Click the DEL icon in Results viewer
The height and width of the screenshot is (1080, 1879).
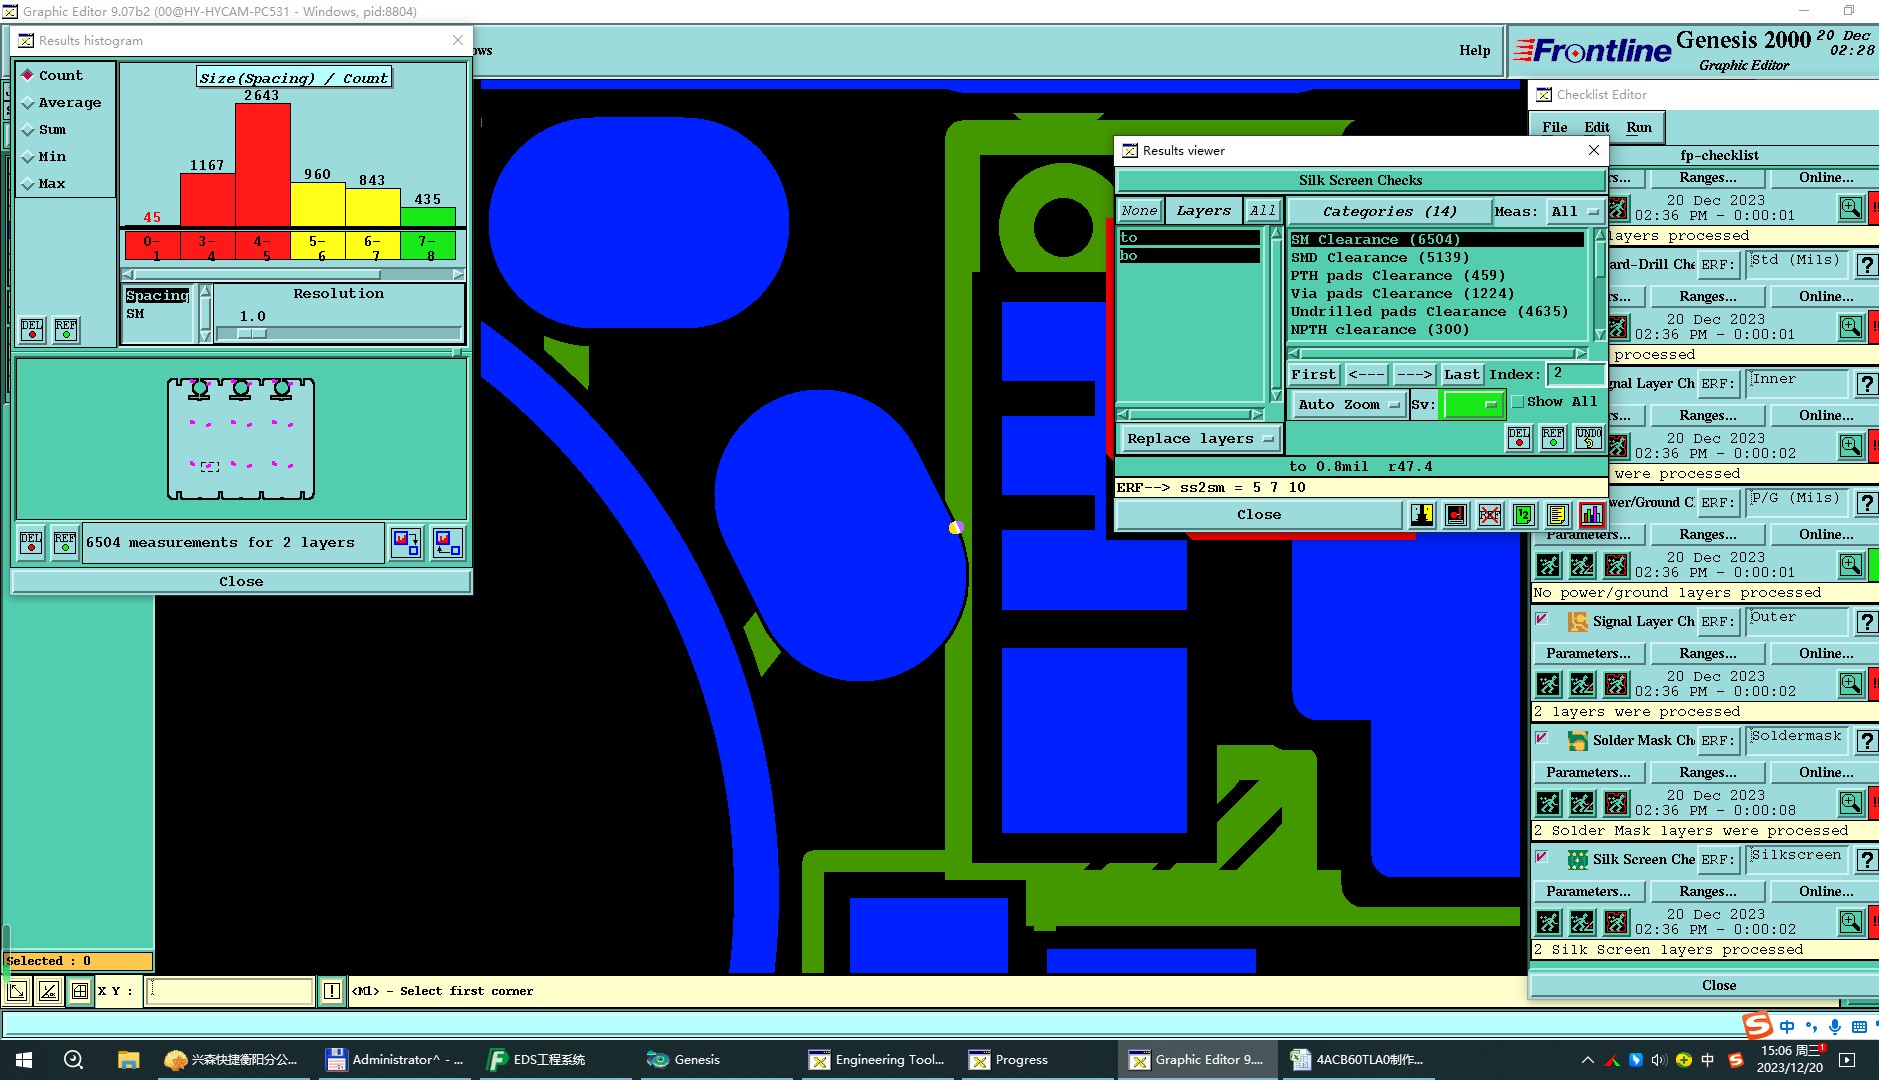coord(1519,438)
